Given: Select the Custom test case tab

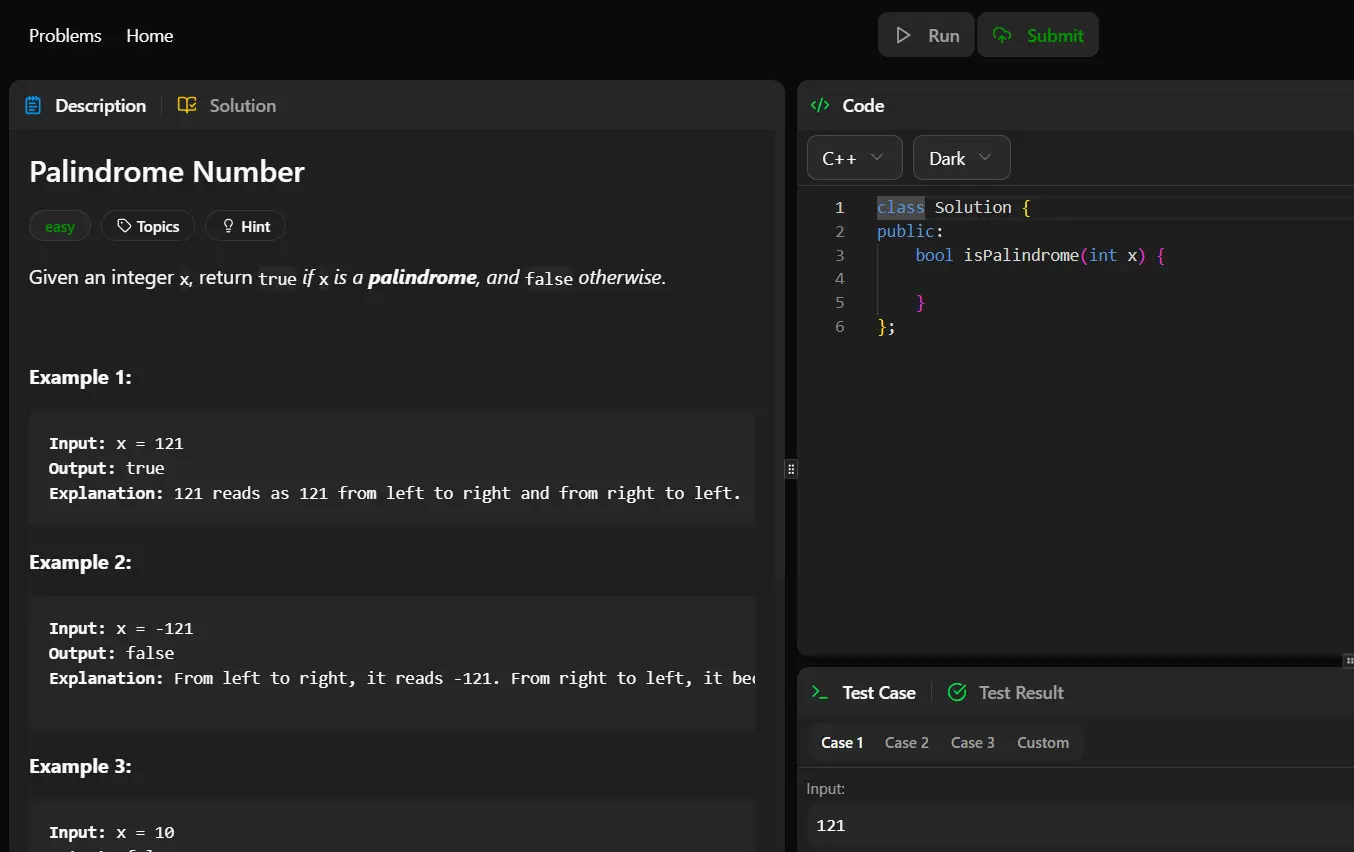Looking at the screenshot, I should 1043,742.
